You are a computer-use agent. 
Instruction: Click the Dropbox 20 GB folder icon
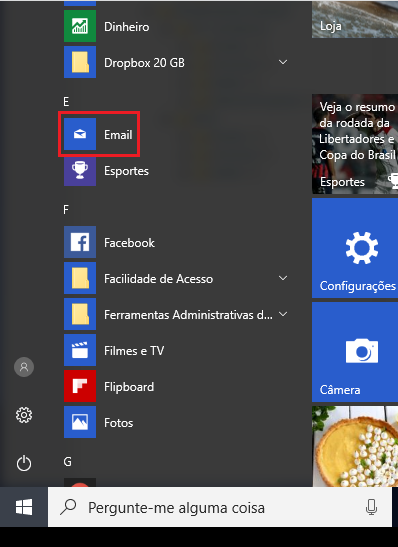click(x=80, y=62)
